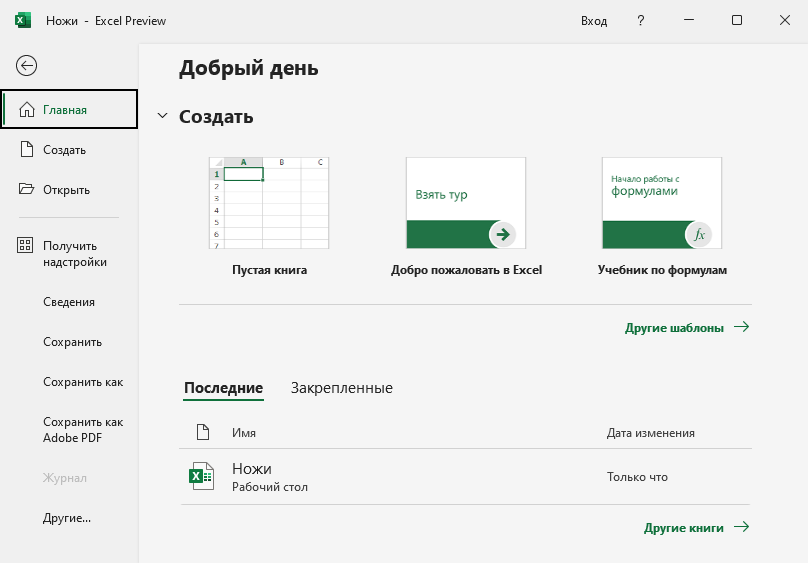
Task: Click the document icon in list header
Action: coord(203,432)
